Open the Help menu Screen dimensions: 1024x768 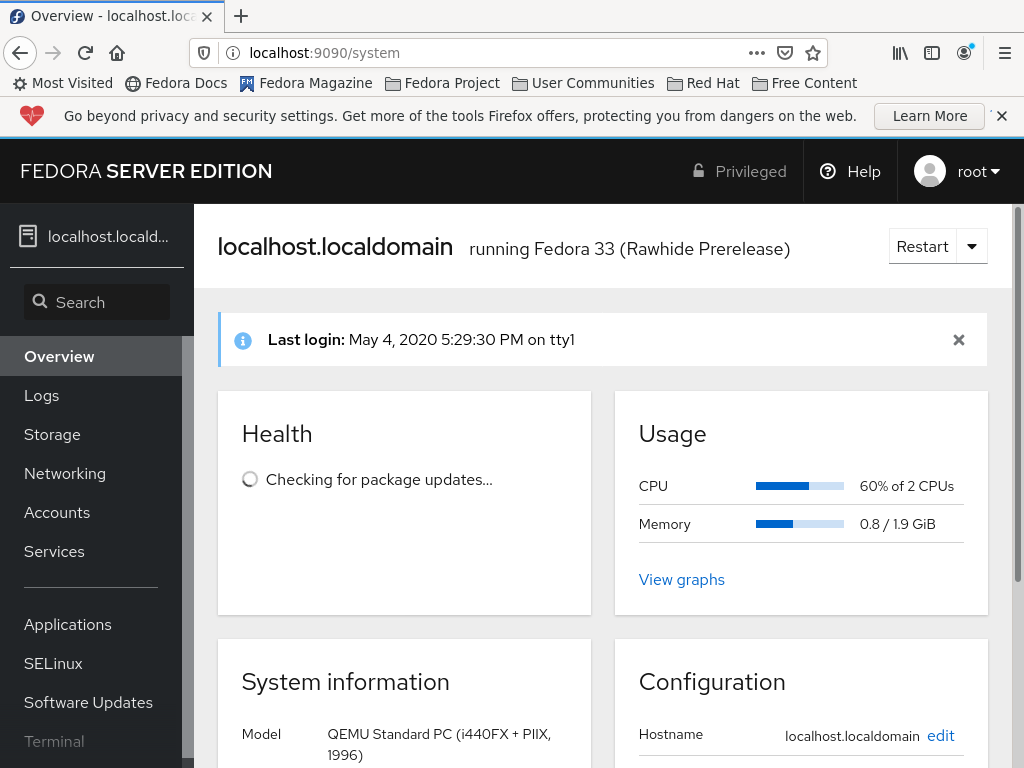(850, 171)
